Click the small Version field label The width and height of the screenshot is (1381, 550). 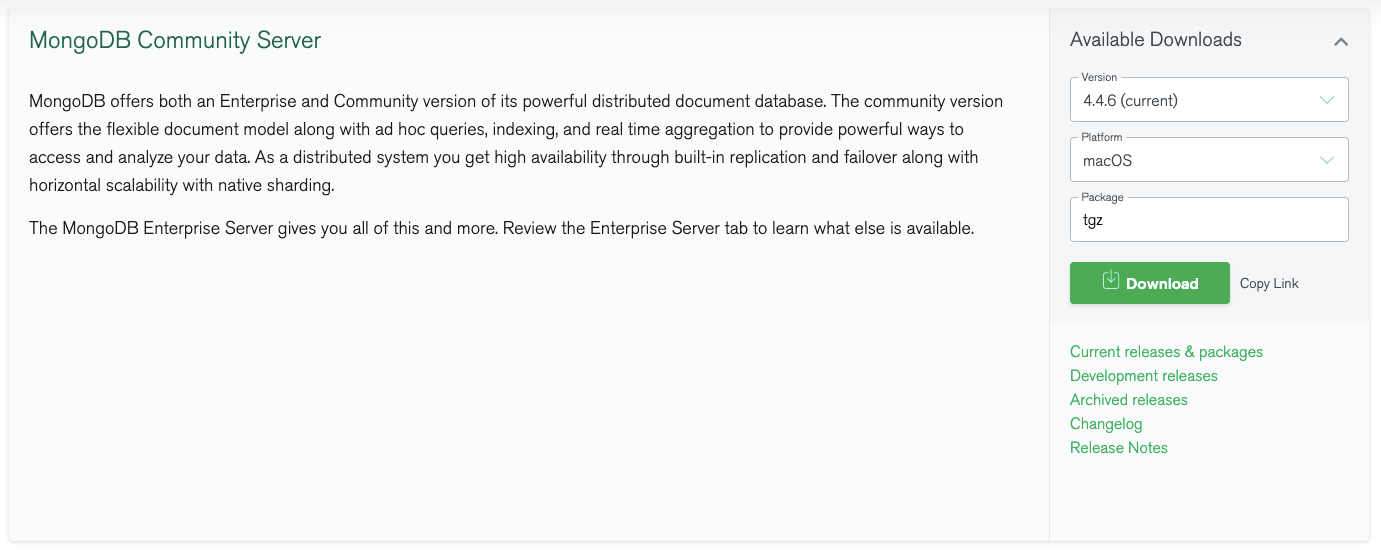(1099, 77)
